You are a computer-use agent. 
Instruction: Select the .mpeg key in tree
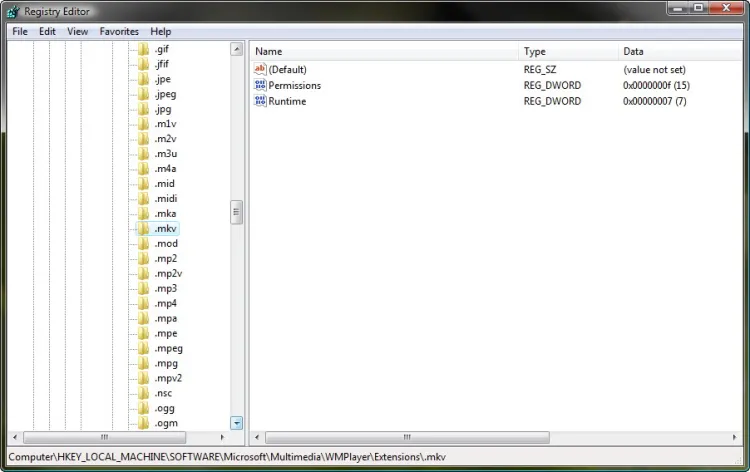click(x=168, y=349)
